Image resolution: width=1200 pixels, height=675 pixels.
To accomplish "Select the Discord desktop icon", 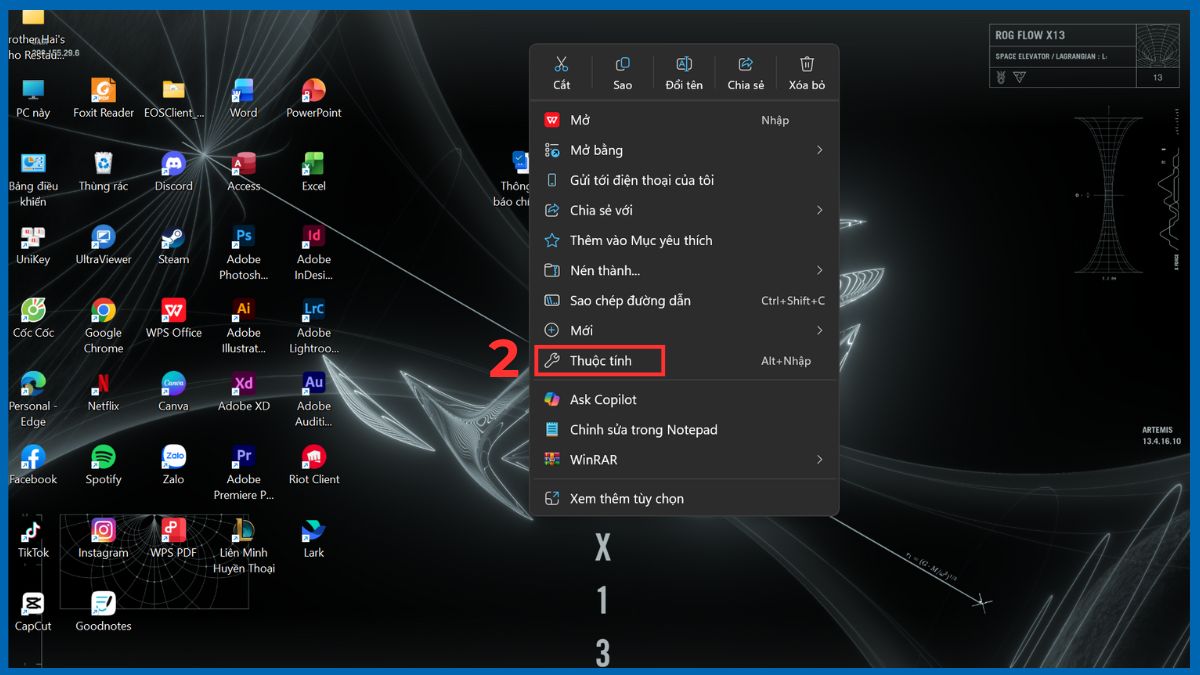I will click(x=173, y=171).
